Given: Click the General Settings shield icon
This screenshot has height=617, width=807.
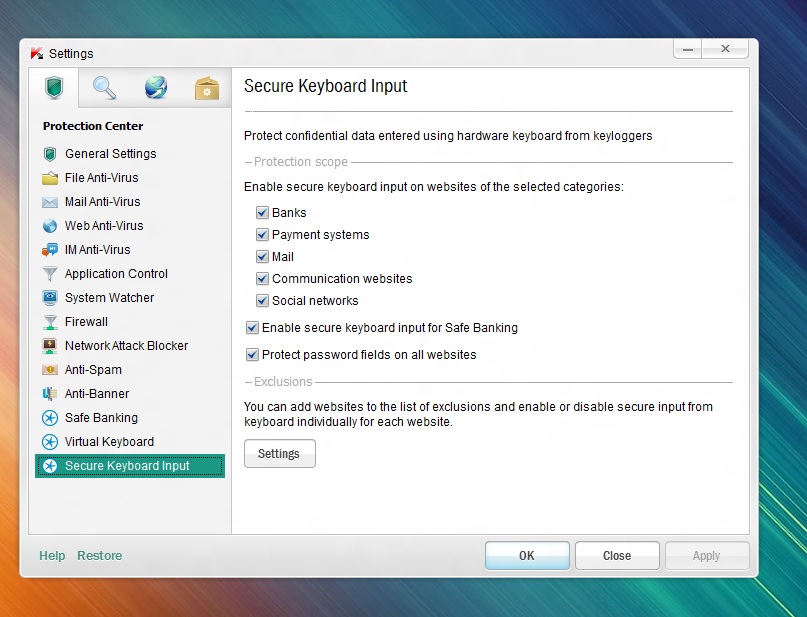Looking at the screenshot, I should pos(50,154).
